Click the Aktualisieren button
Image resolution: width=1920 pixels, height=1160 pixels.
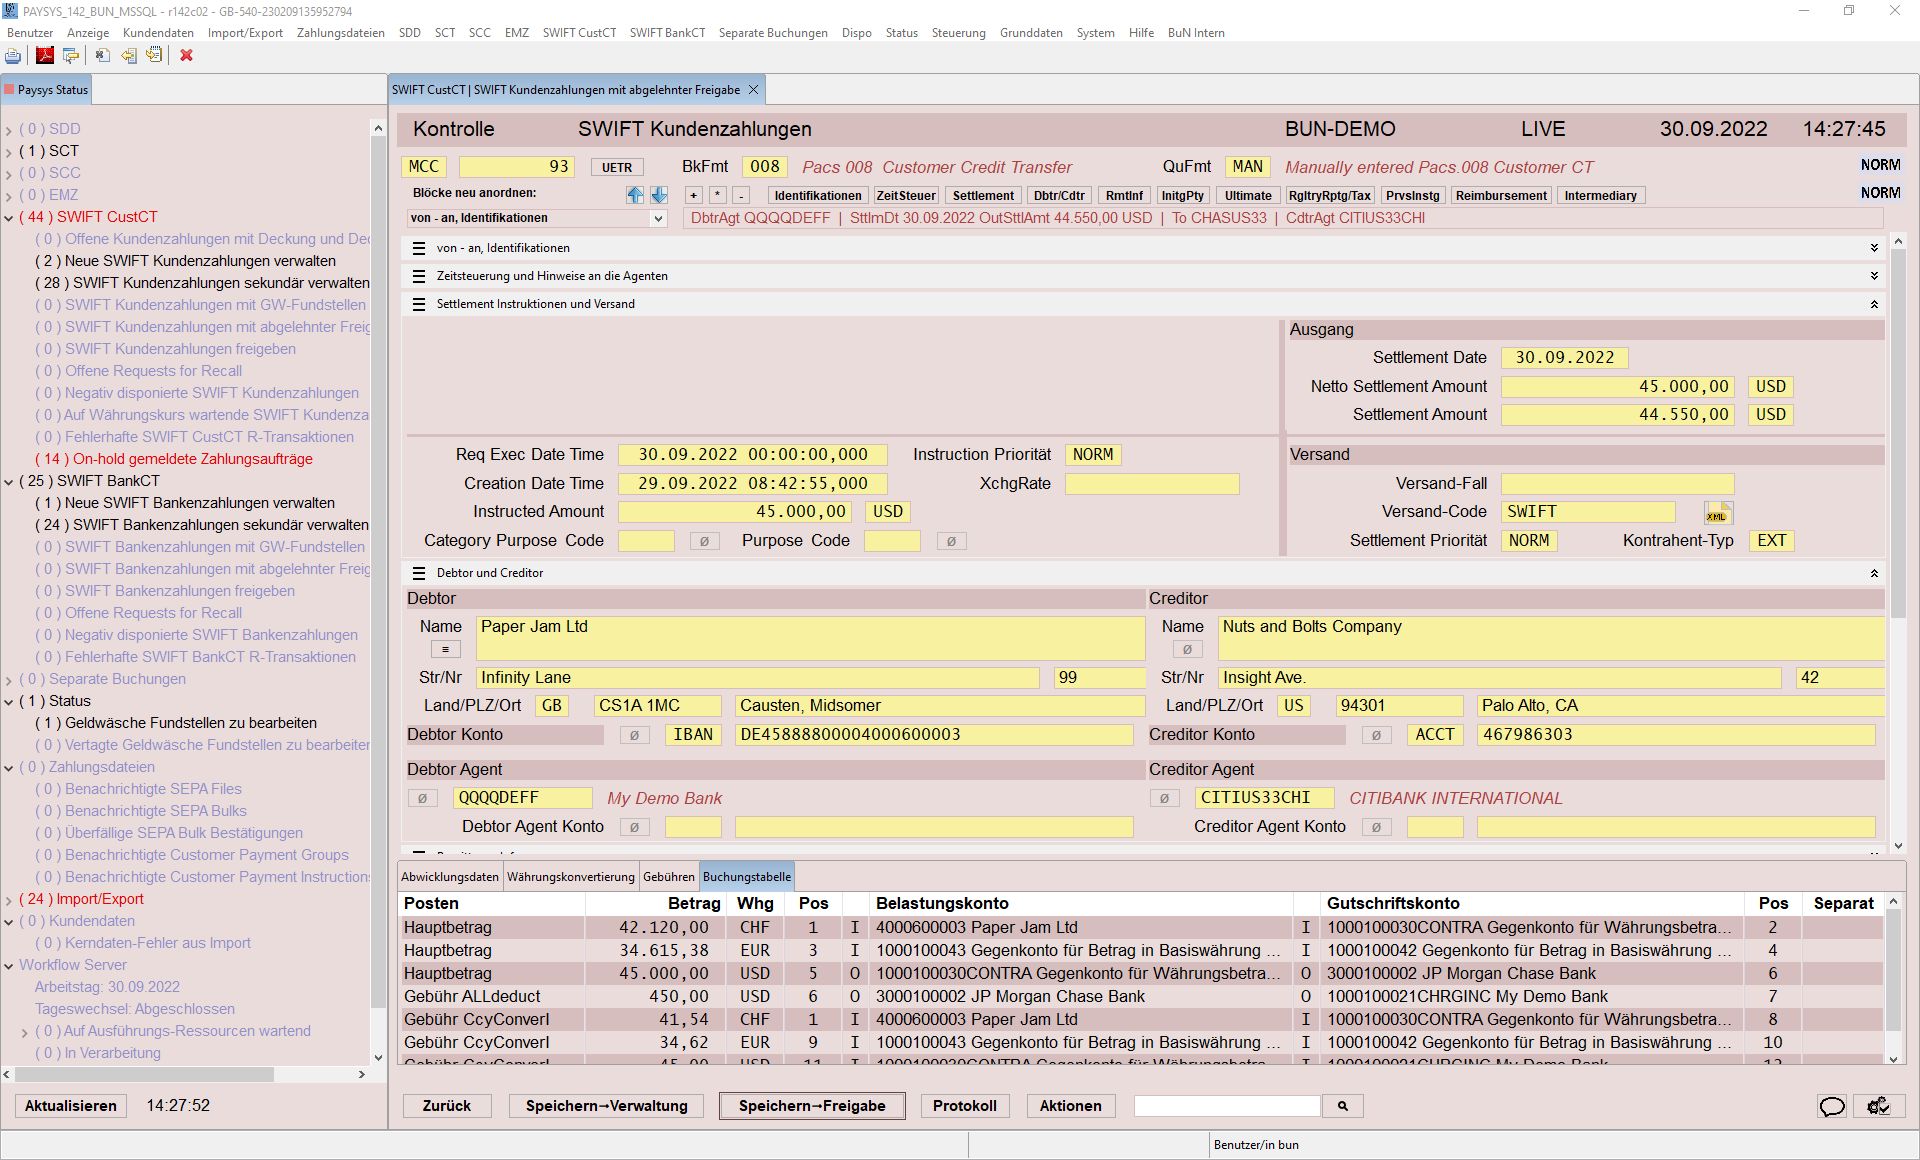(x=70, y=1106)
